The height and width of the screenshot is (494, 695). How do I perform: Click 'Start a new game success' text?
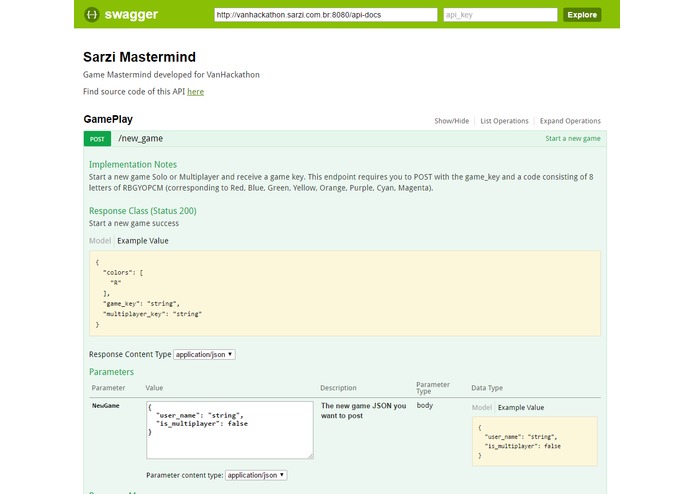[x=134, y=223]
